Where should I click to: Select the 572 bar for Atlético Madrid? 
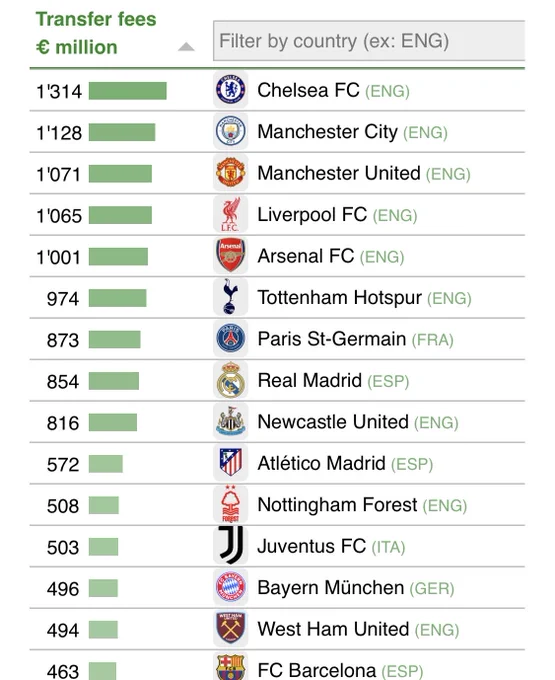click(x=106, y=464)
